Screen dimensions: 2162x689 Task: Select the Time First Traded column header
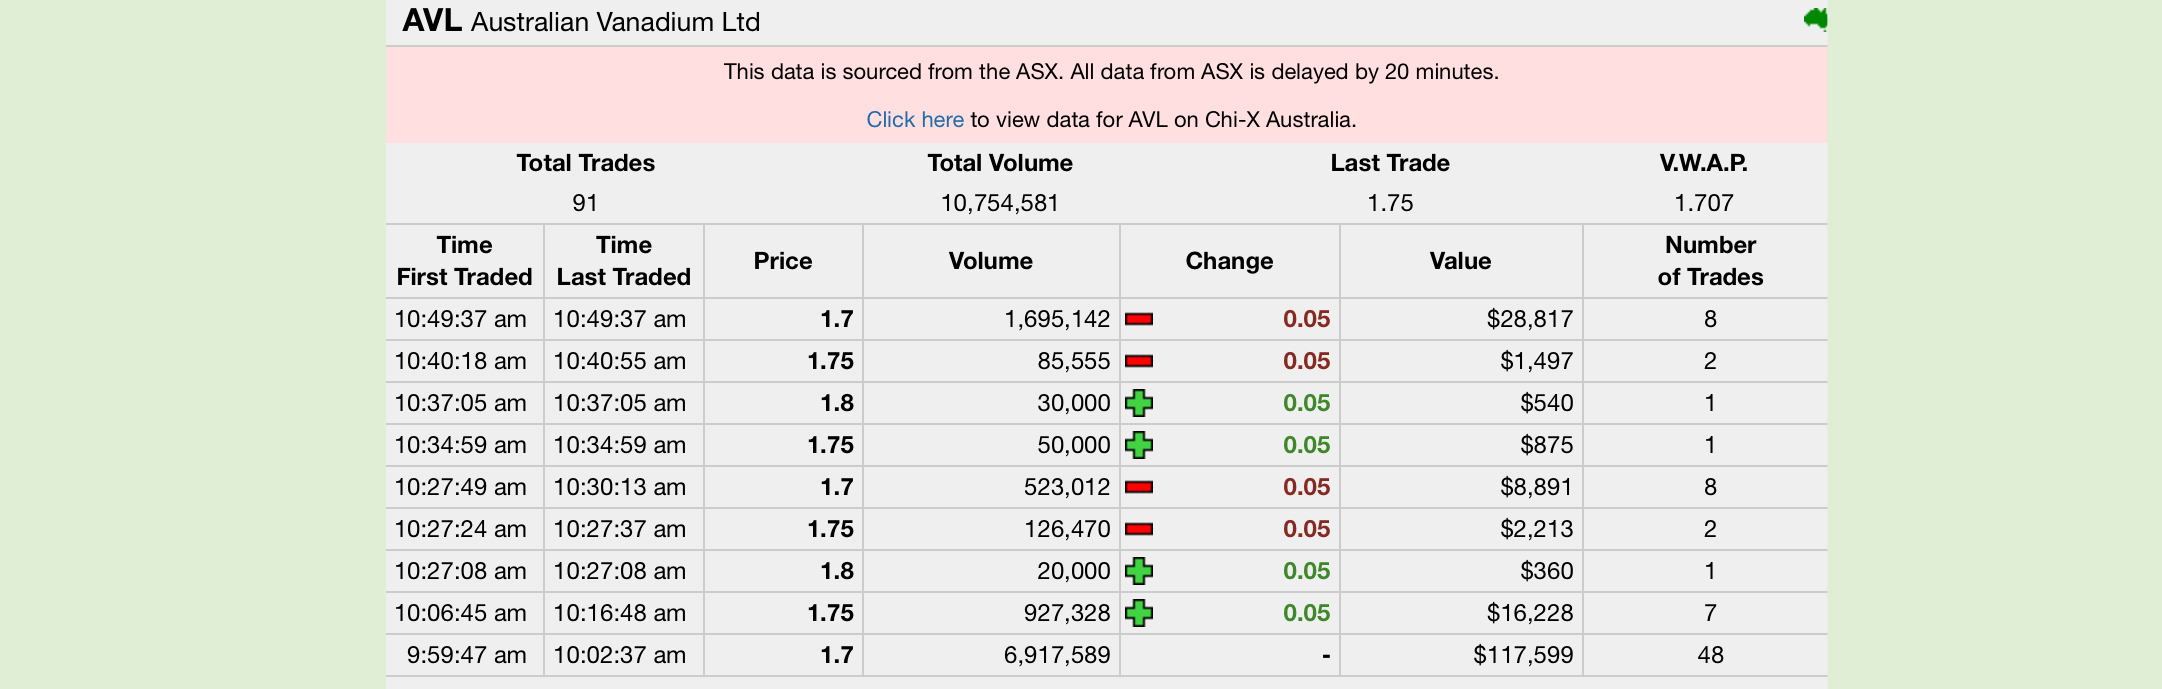click(465, 261)
